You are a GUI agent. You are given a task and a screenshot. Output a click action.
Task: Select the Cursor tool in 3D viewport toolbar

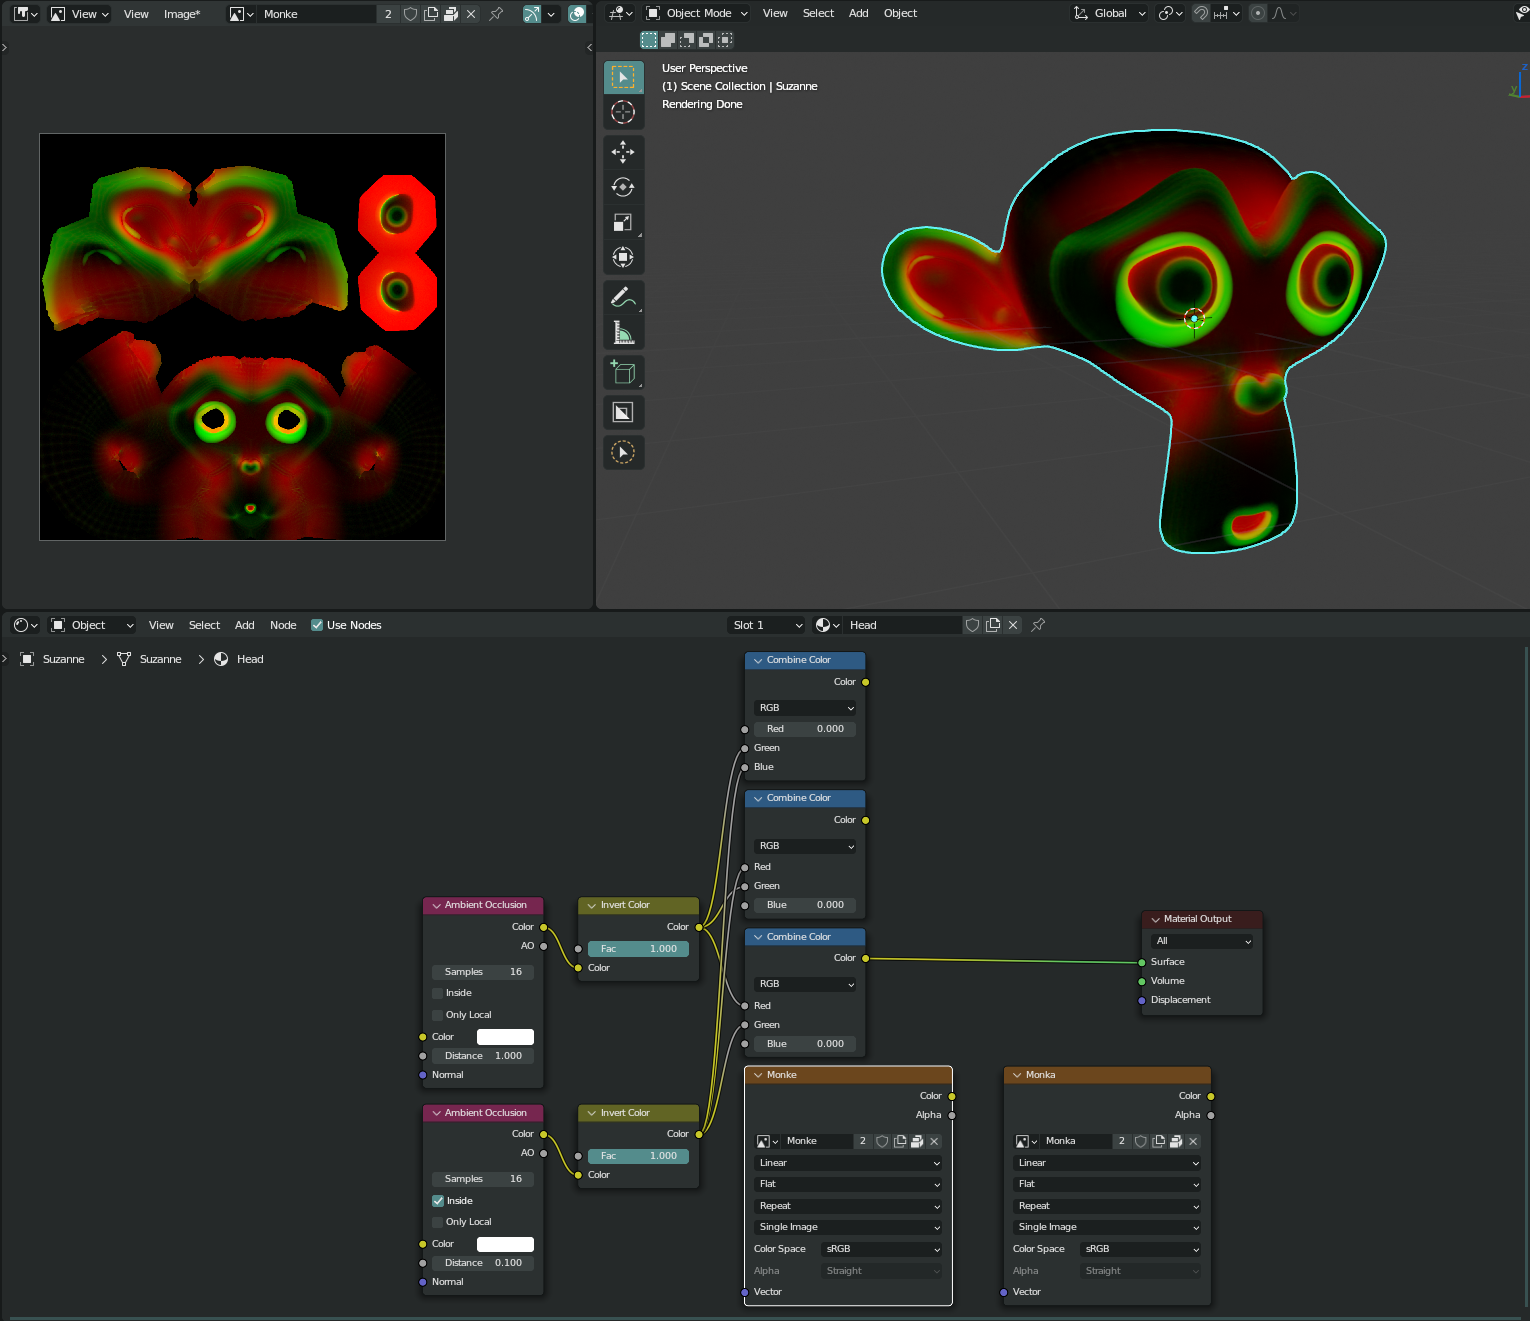pyautogui.click(x=623, y=112)
